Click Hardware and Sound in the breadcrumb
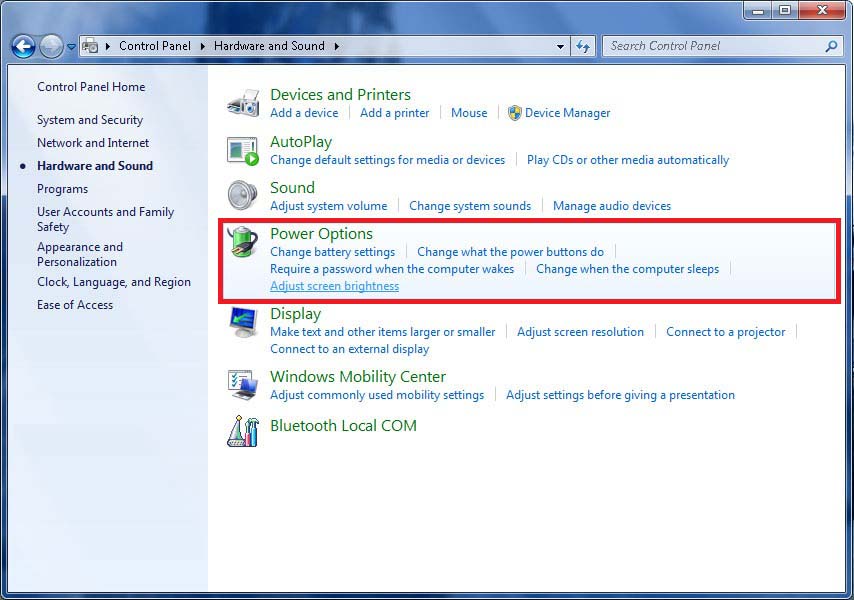 tap(269, 46)
